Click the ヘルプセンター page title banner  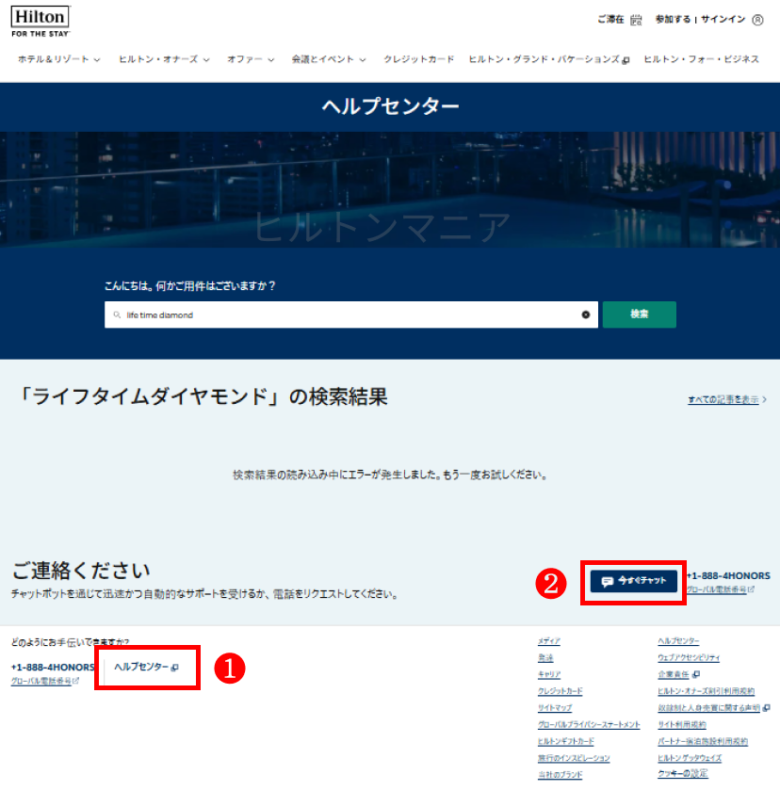[x=390, y=107]
